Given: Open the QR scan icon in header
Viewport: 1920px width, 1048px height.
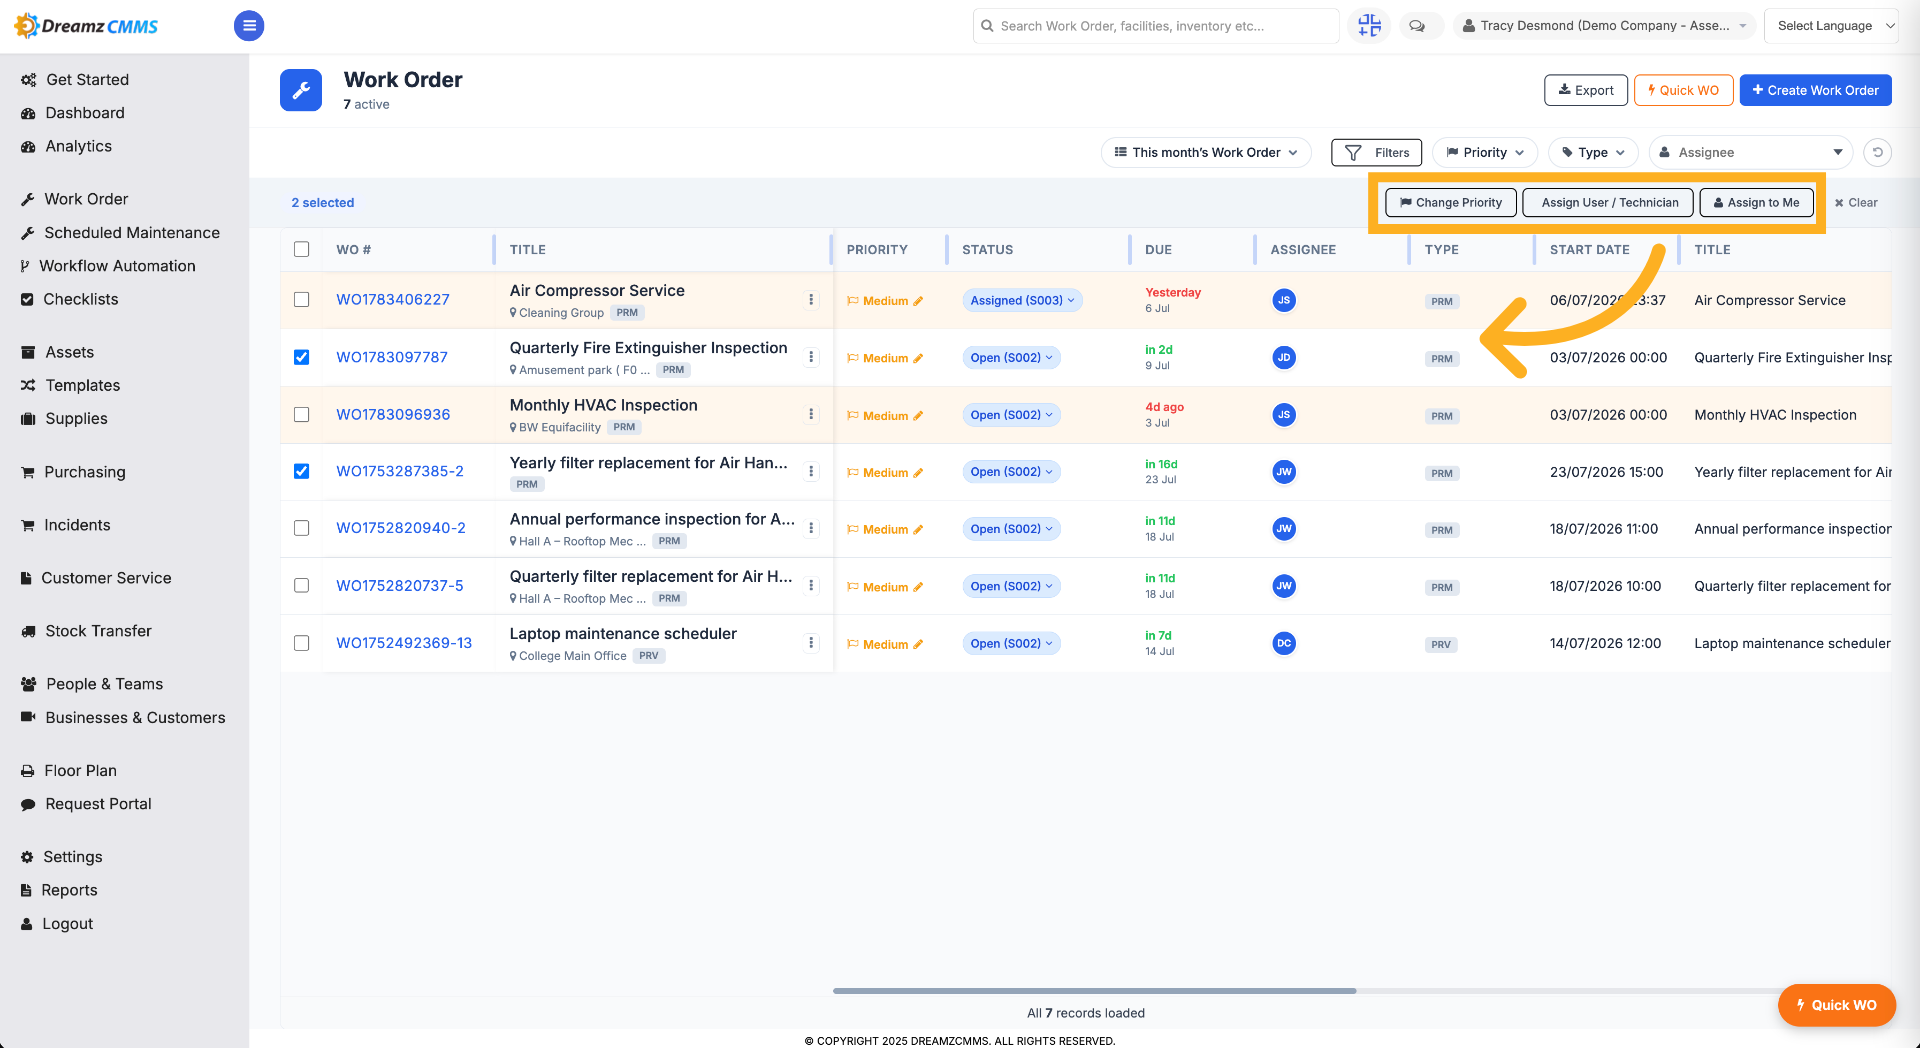Looking at the screenshot, I should pyautogui.click(x=1369, y=26).
